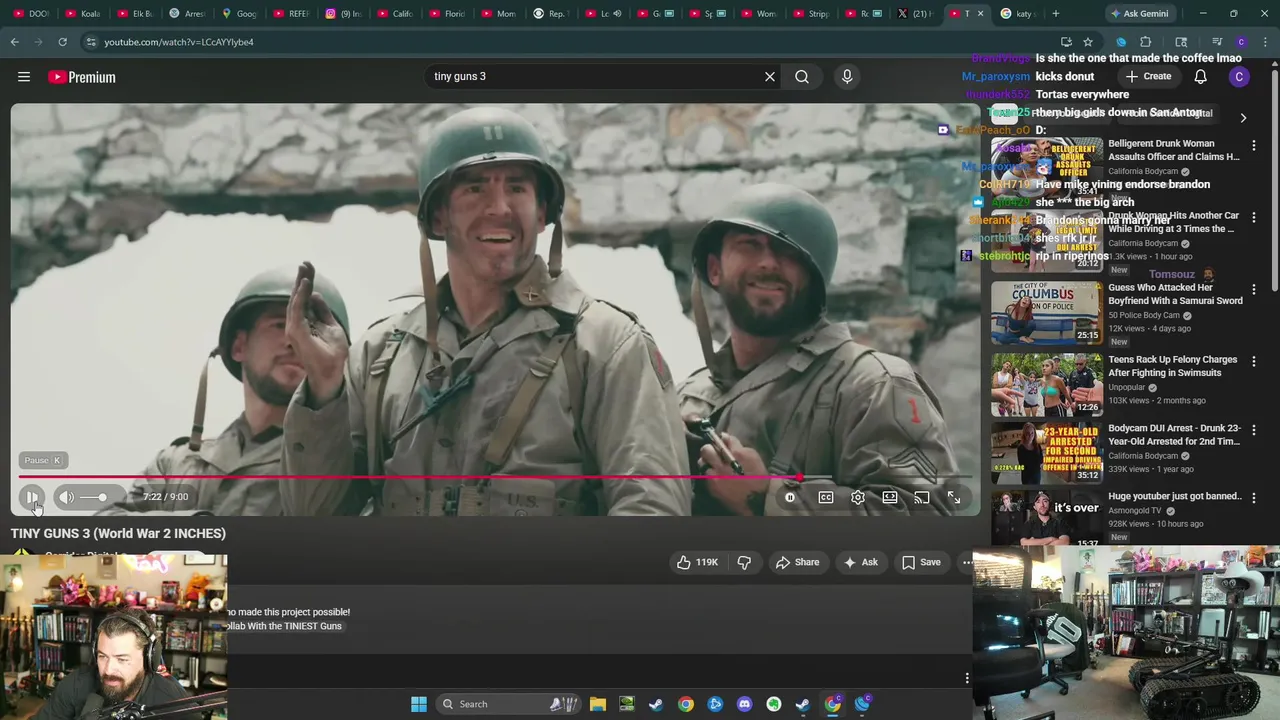Open the player settings gear
The width and height of the screenshot is (1280, 720).
coord(858,497)
